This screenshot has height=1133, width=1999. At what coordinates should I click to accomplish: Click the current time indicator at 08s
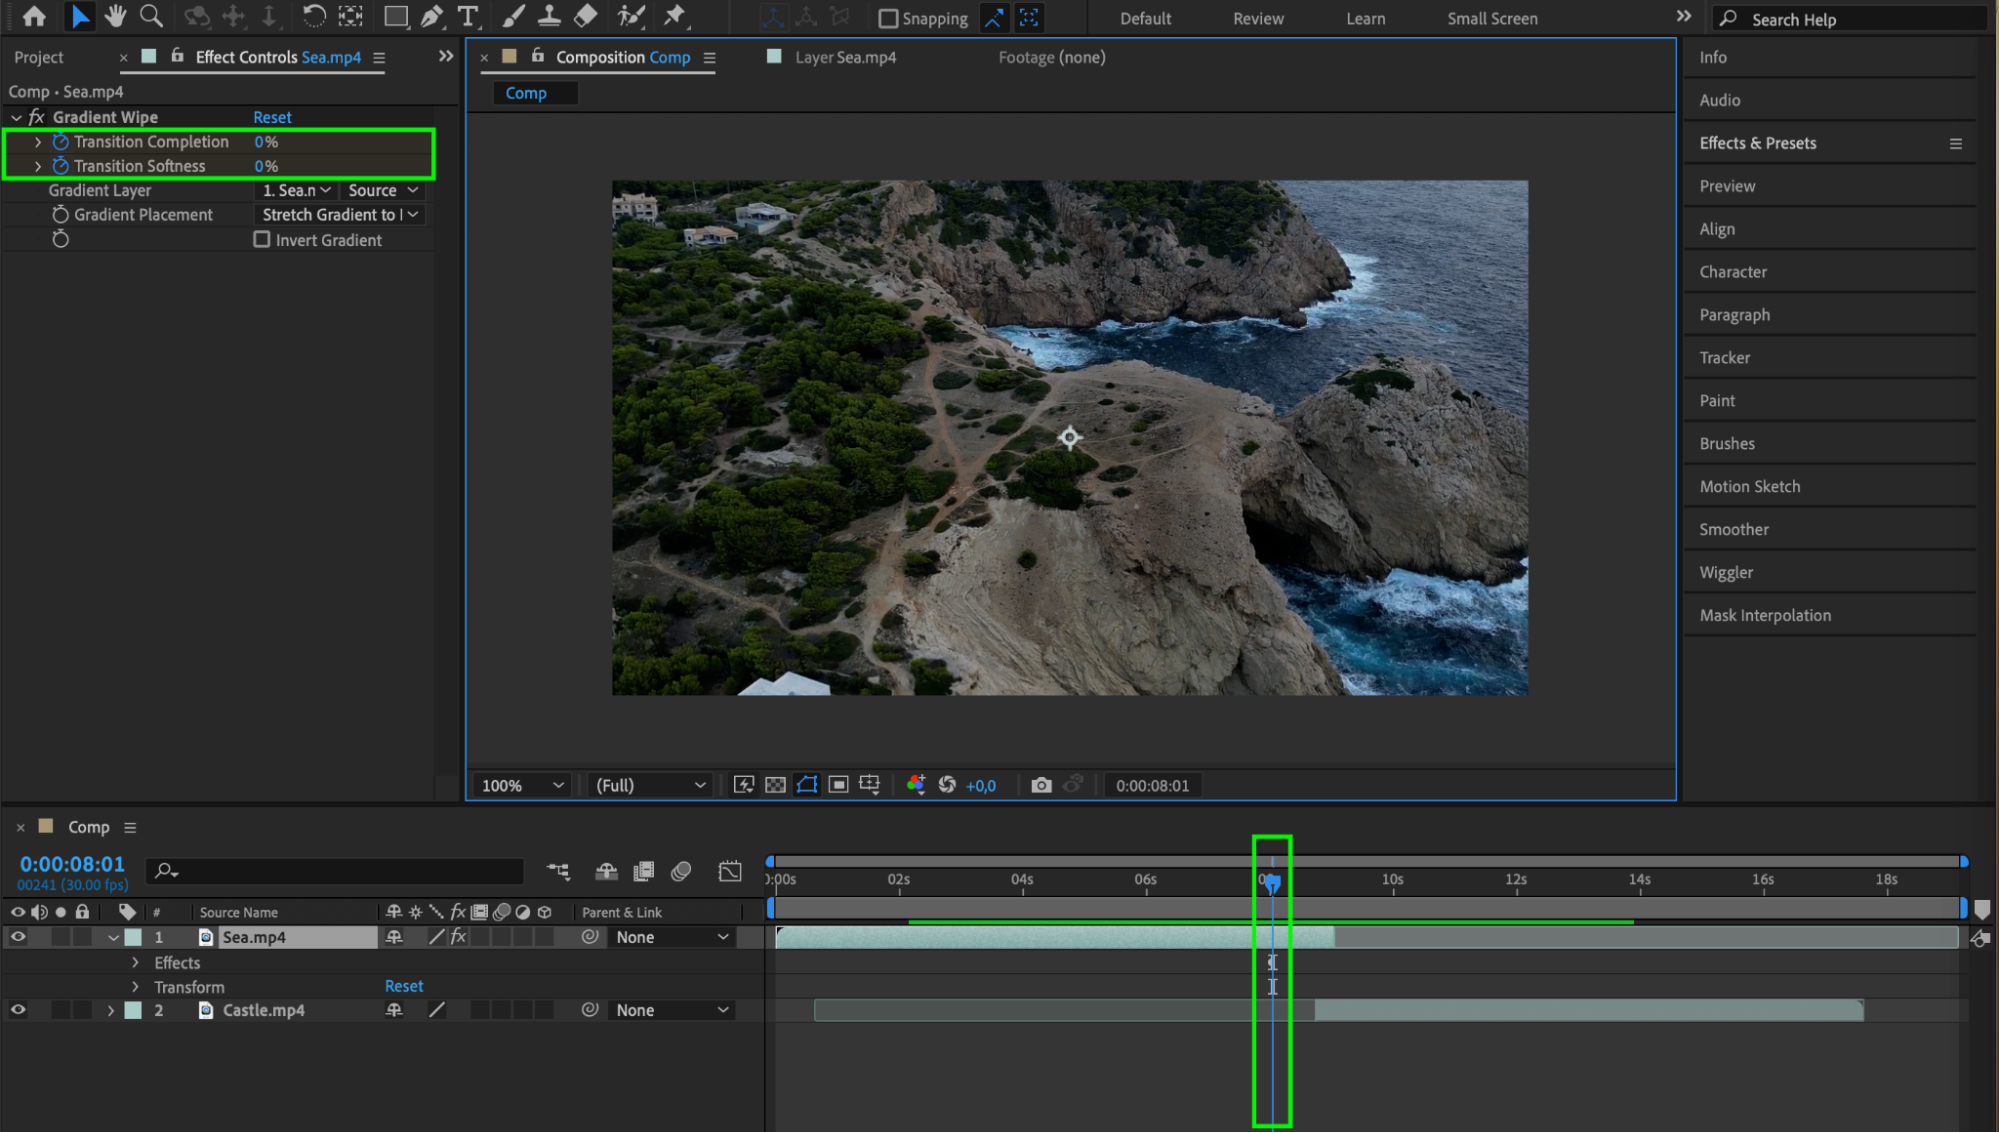(1271, 882)
